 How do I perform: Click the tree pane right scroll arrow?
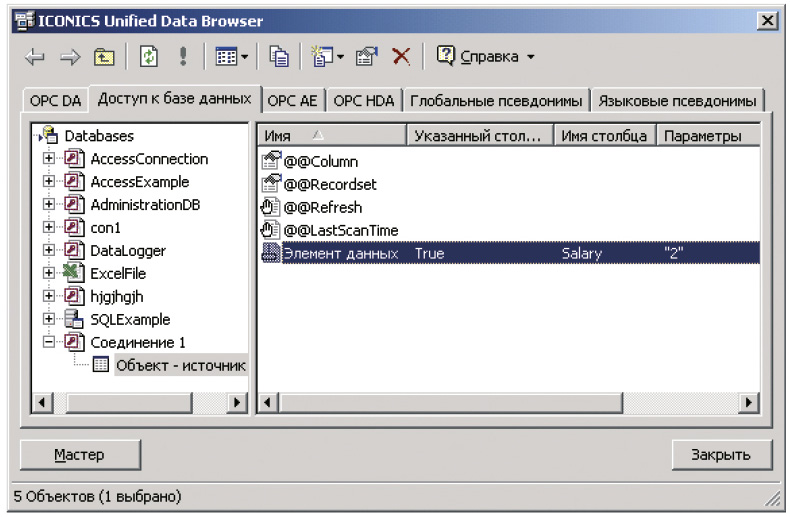[236, 403]
